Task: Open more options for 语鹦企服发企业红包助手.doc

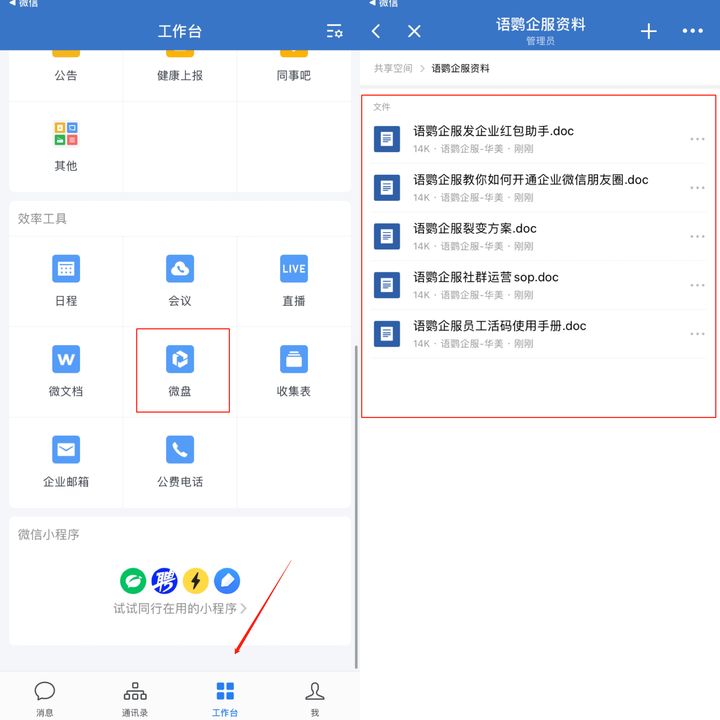Action: coord(697,139)
